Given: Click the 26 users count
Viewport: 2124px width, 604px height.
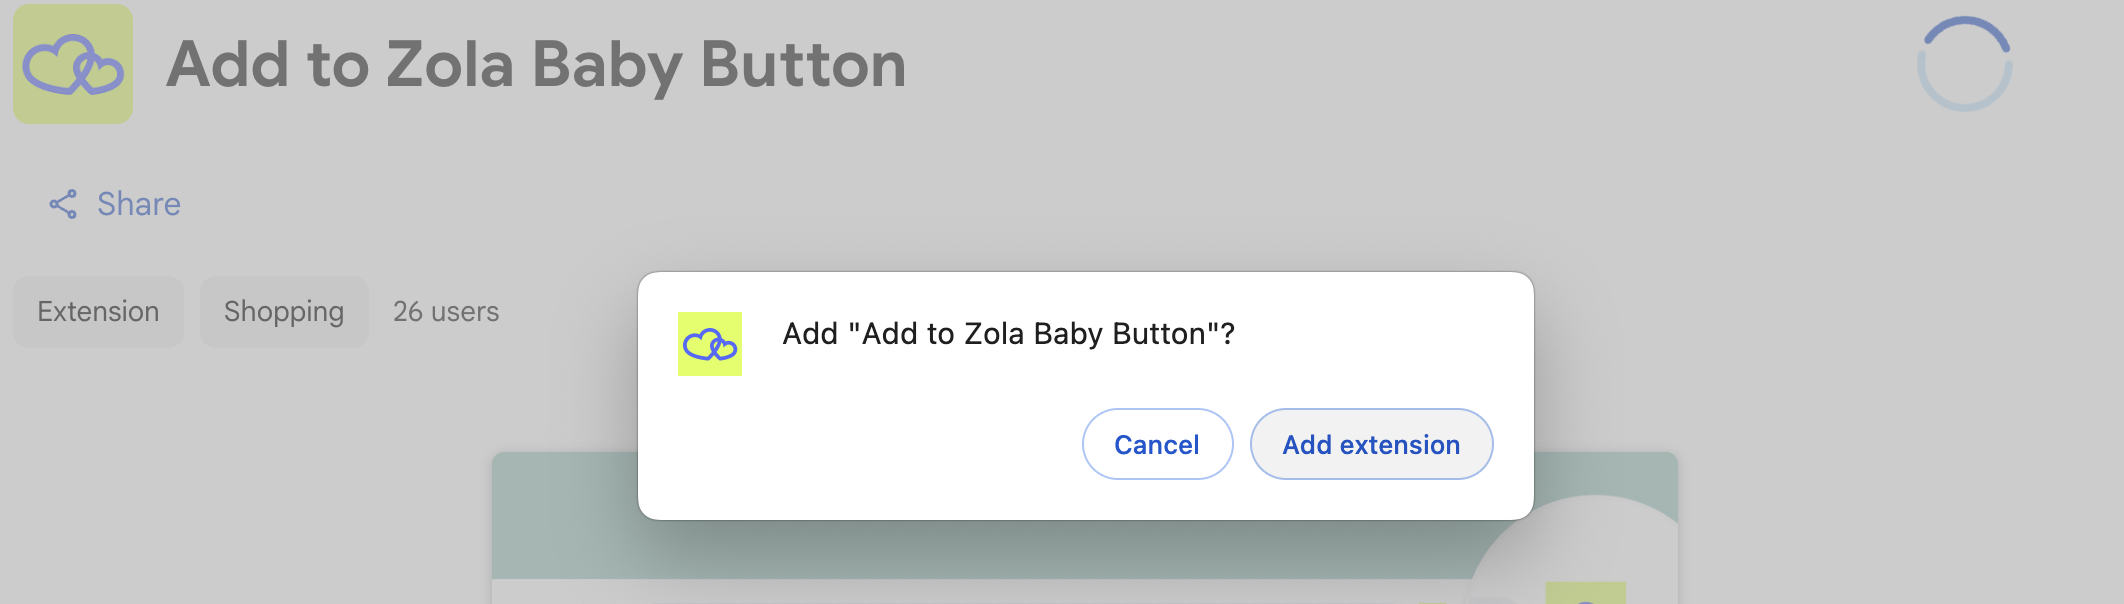Looking at the screenshot, I should [x=446, y=312].
